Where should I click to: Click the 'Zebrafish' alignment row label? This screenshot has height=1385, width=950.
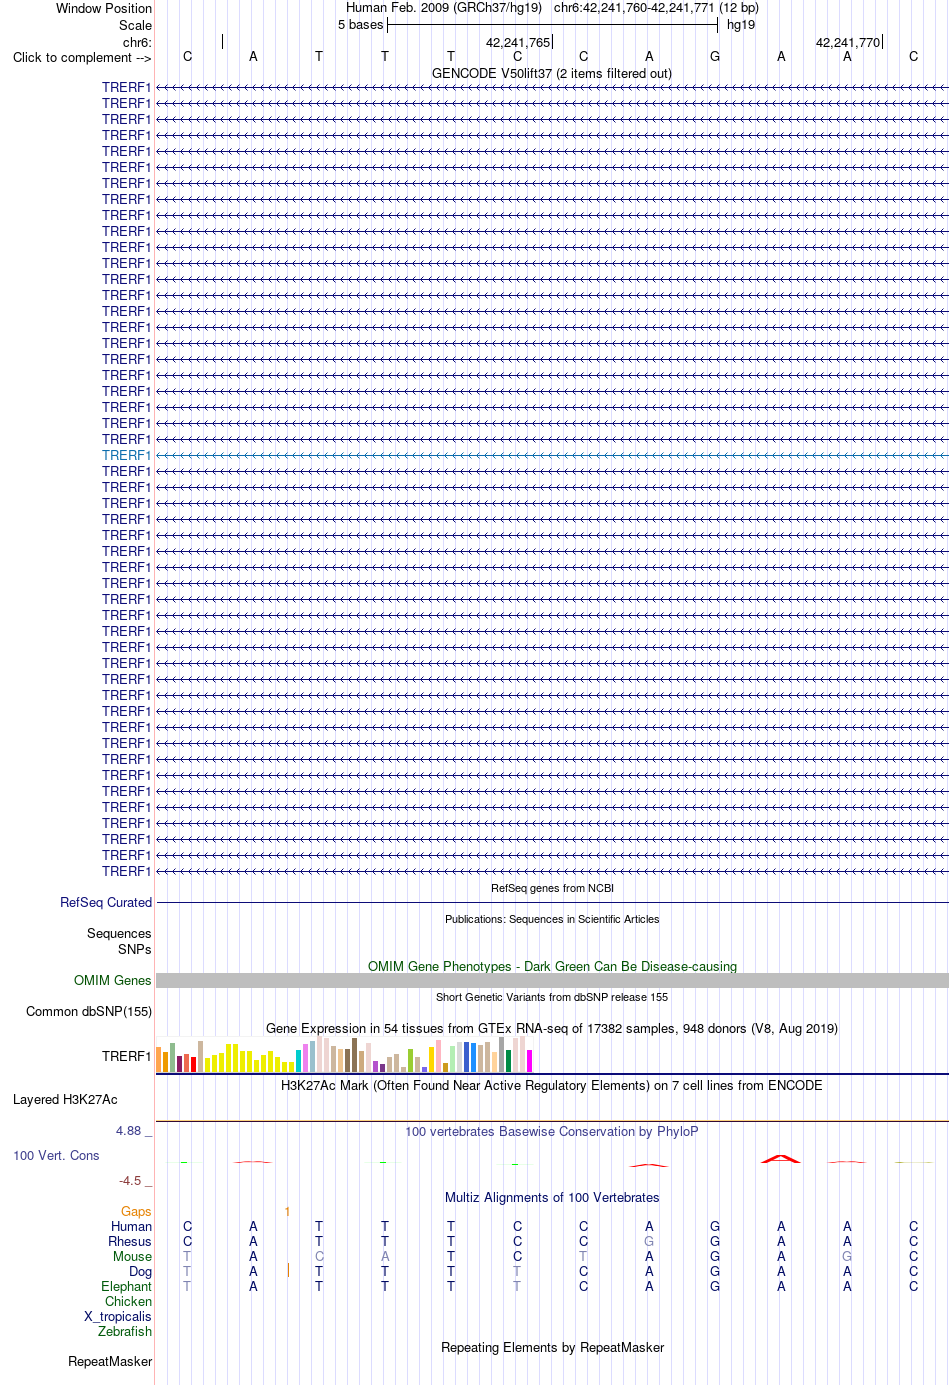coord(125,1331)
